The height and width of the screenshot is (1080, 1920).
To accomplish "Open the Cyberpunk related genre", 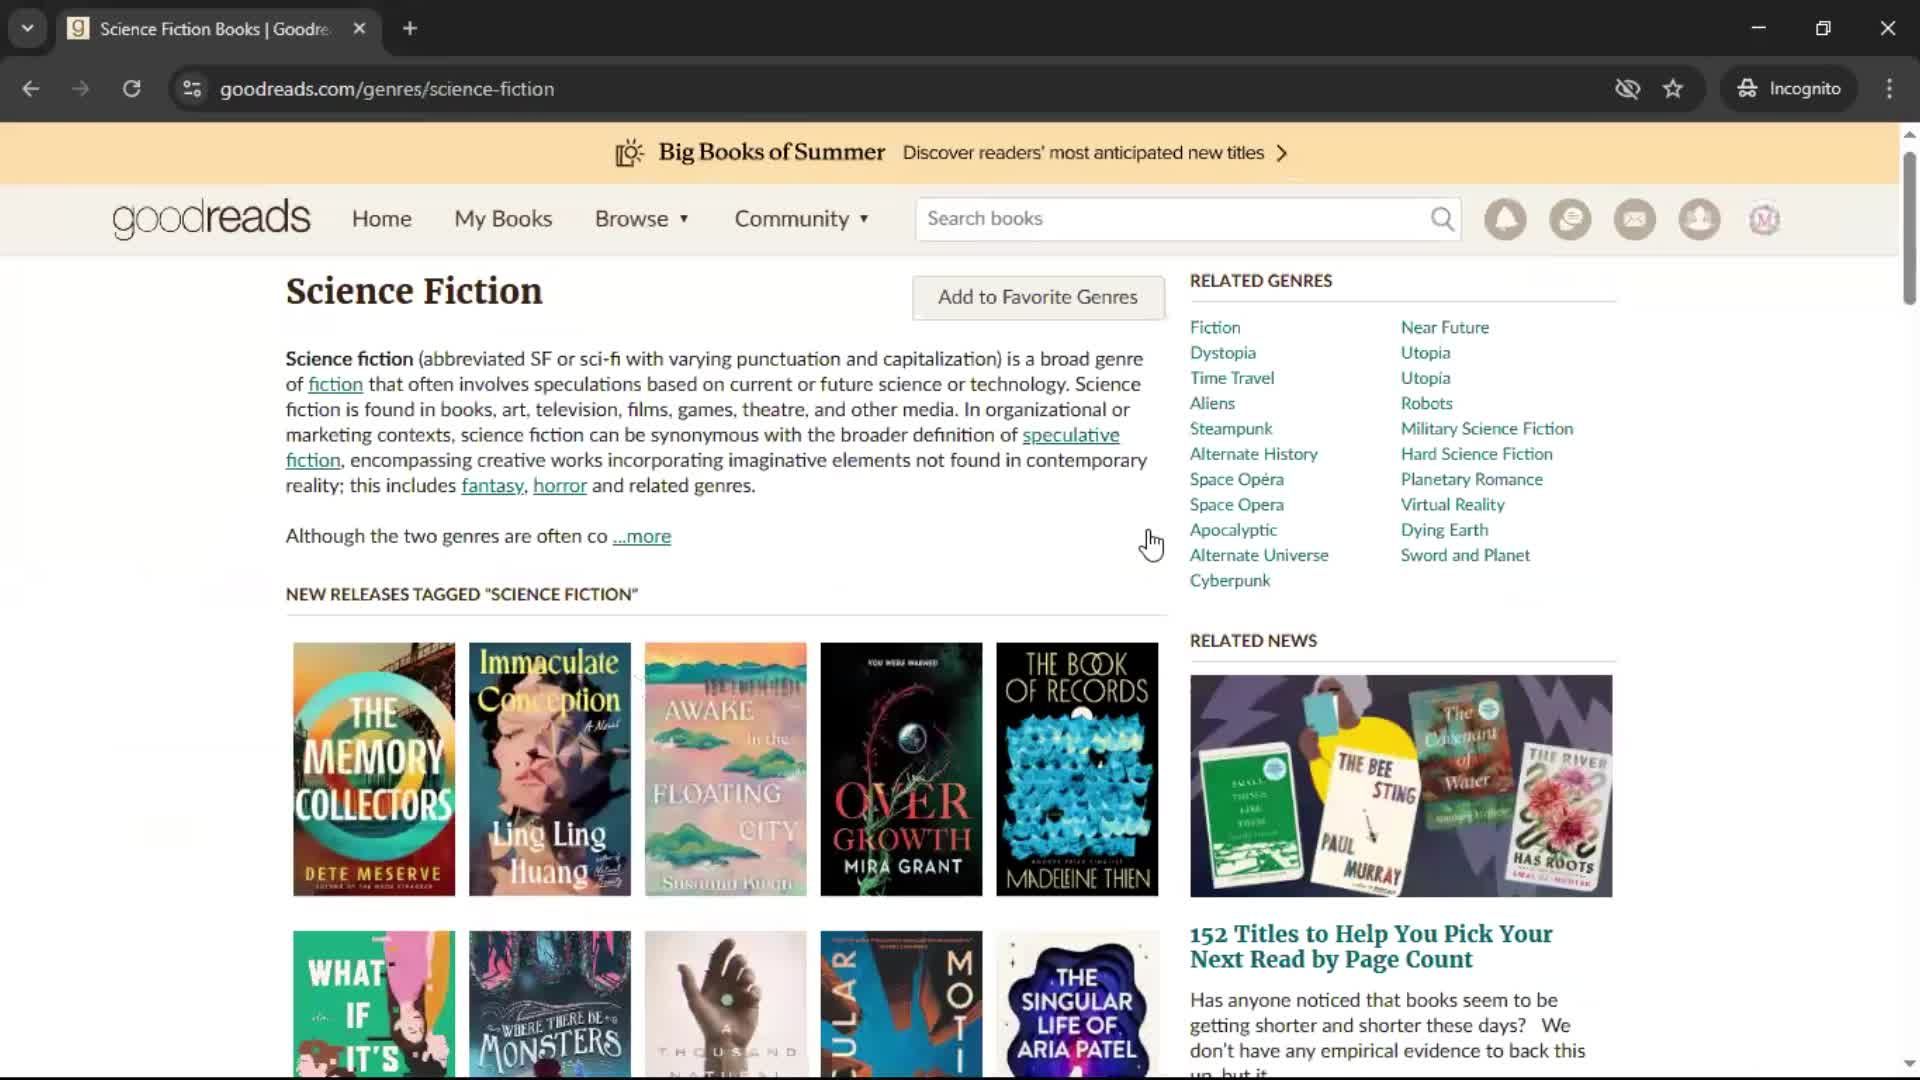I will (x=1230, y=581).
